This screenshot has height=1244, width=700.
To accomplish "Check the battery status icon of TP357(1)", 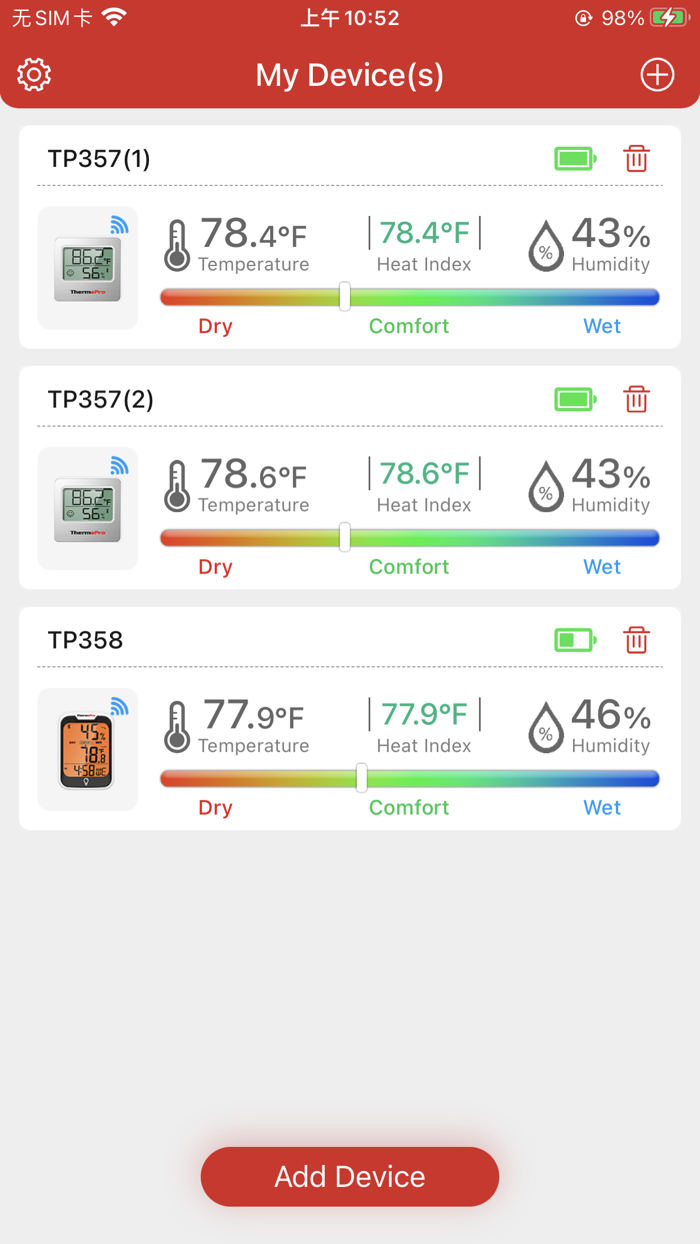I will pyautogui.click(x=575, y=158).
